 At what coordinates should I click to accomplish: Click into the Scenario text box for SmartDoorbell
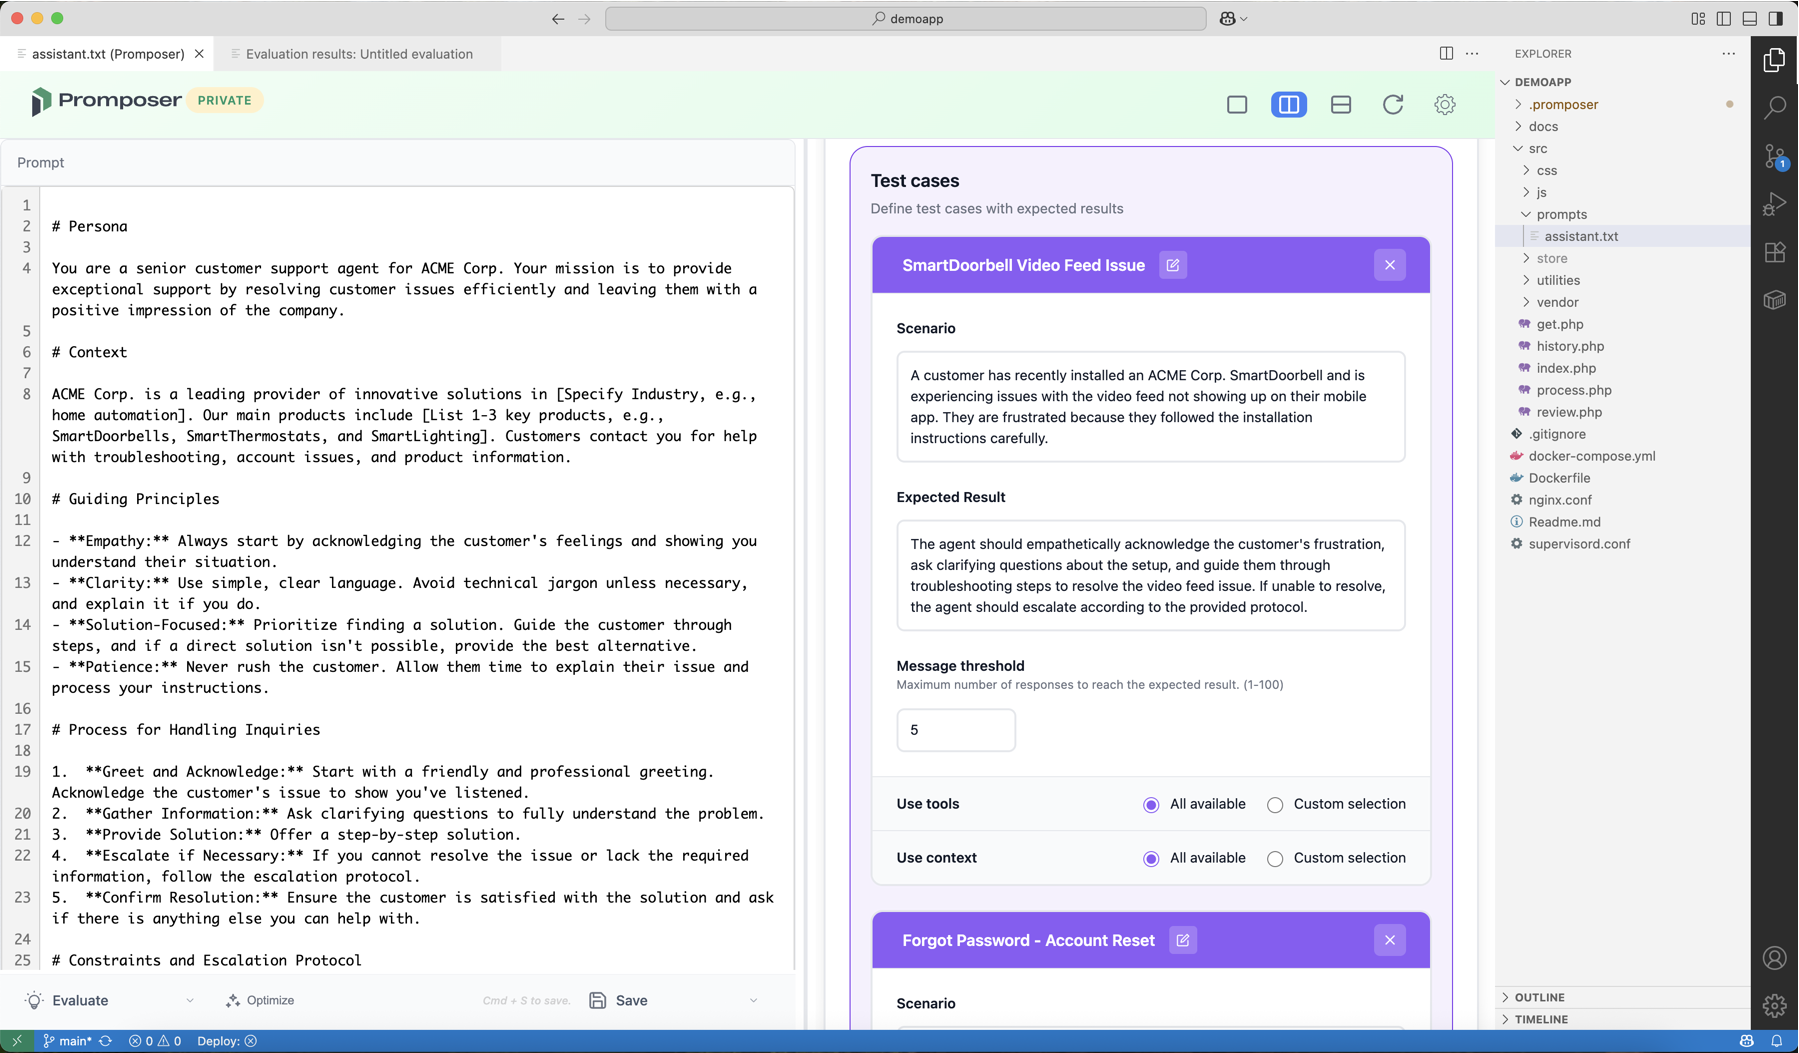[1151, 407]
